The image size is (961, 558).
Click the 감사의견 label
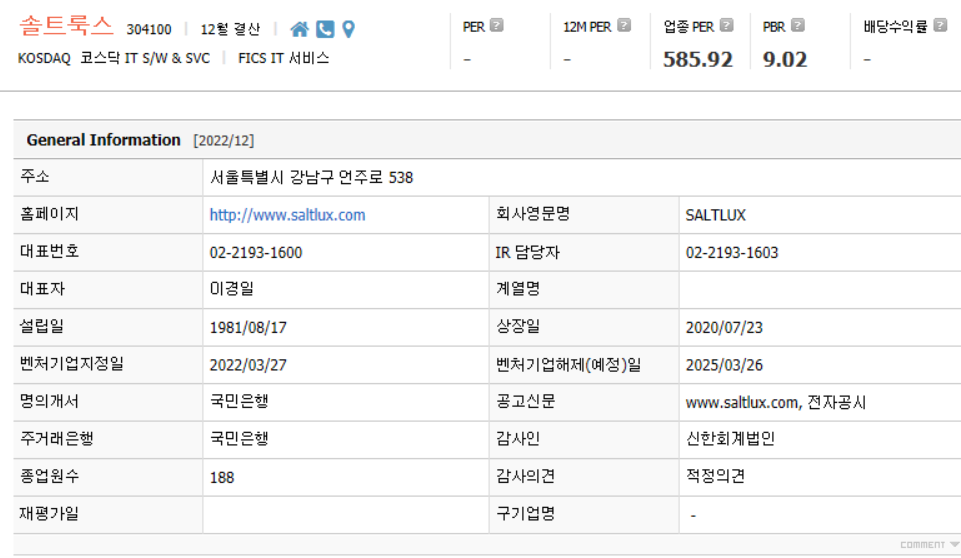pos(525,476)
